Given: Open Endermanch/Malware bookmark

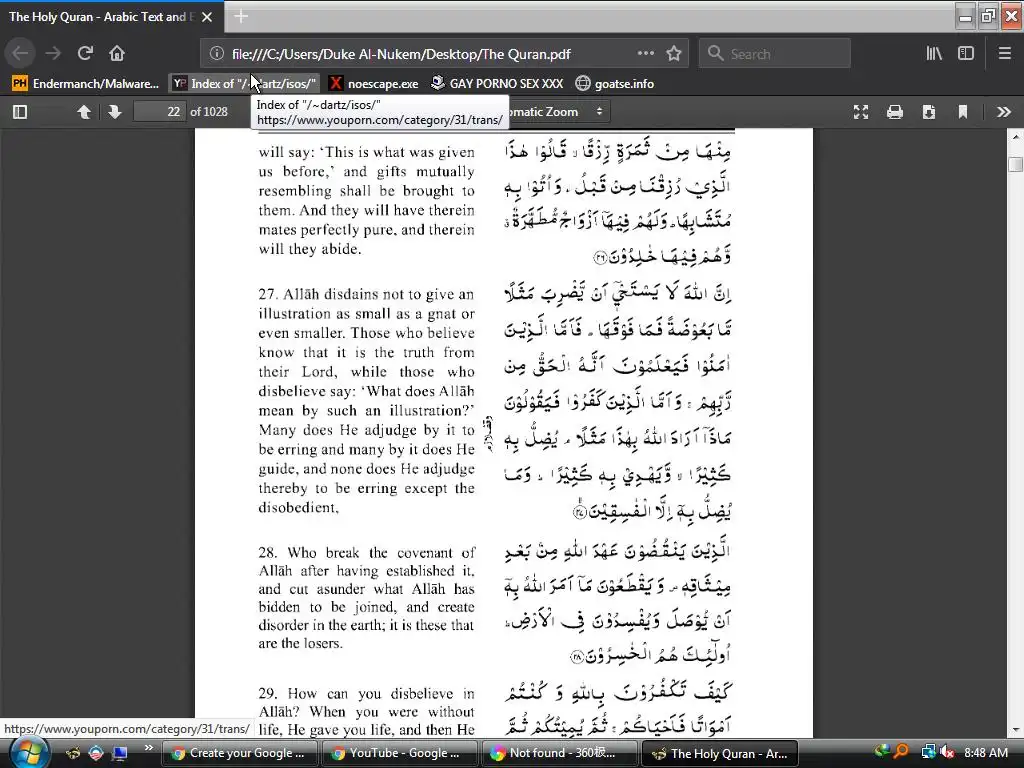Looking at the screenshot, I should tap(86, 84).
